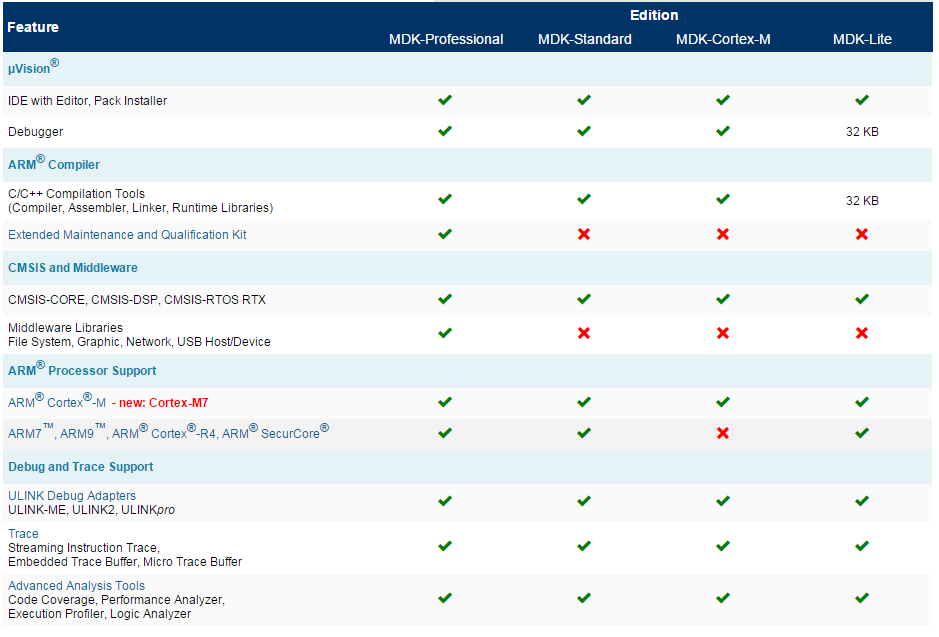939x637 pixels.
Task: Click ULINK-ME, ULINK2, ULINKpro text
Action: (x=91, y=509)
